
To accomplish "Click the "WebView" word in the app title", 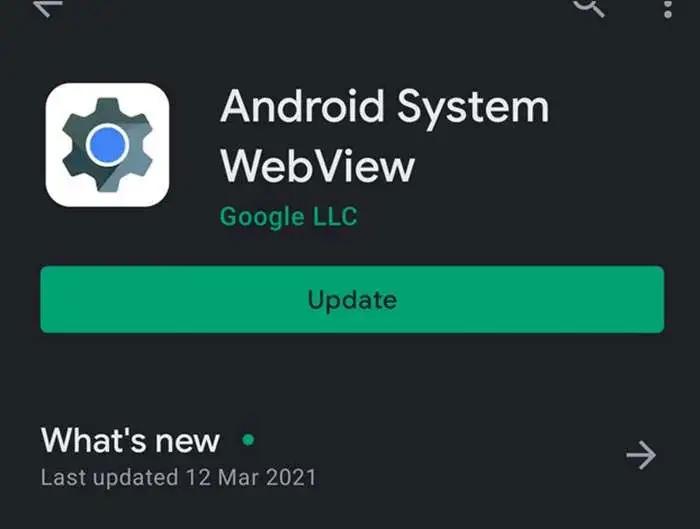I will click(x=317, y=166).
